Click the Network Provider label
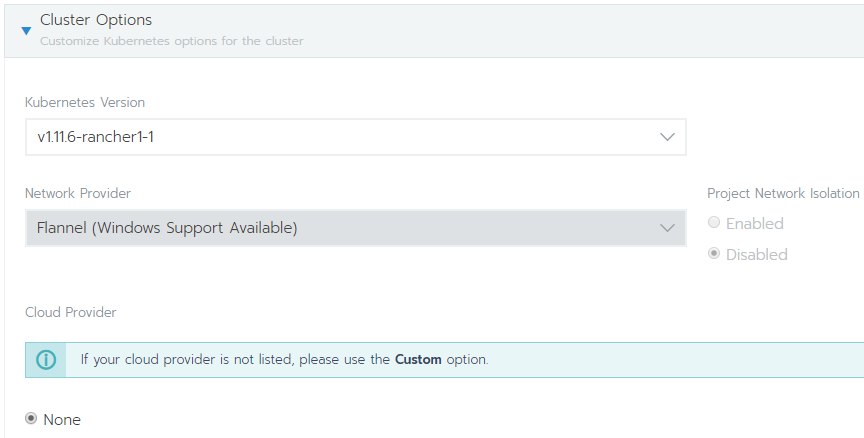This screenshot has width=864, height=438. click(x=78, y=193)
